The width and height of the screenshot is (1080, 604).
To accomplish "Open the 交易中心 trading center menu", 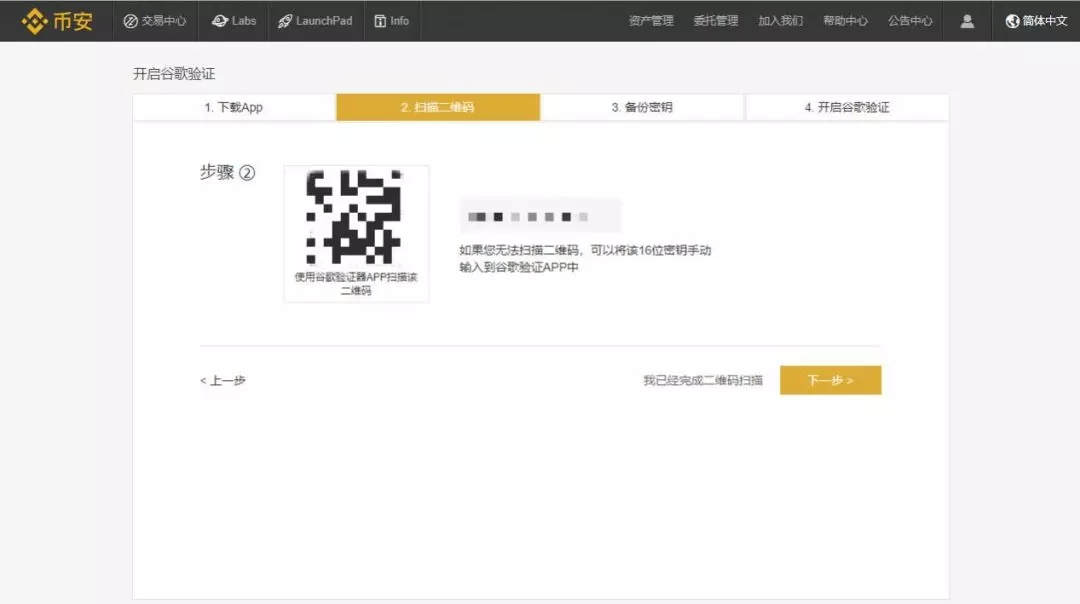I will (x=155, y=21).
